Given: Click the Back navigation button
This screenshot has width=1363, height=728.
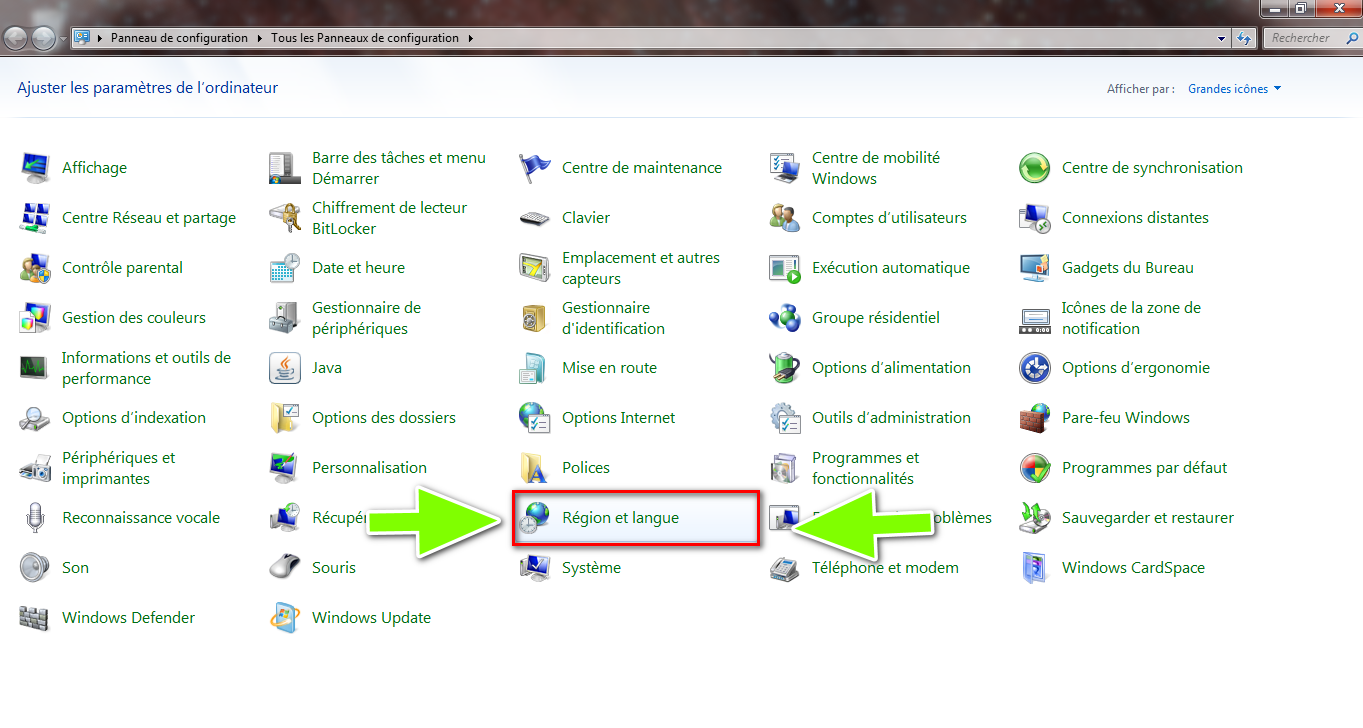Looking at the screenshot, I should (16, 38).
